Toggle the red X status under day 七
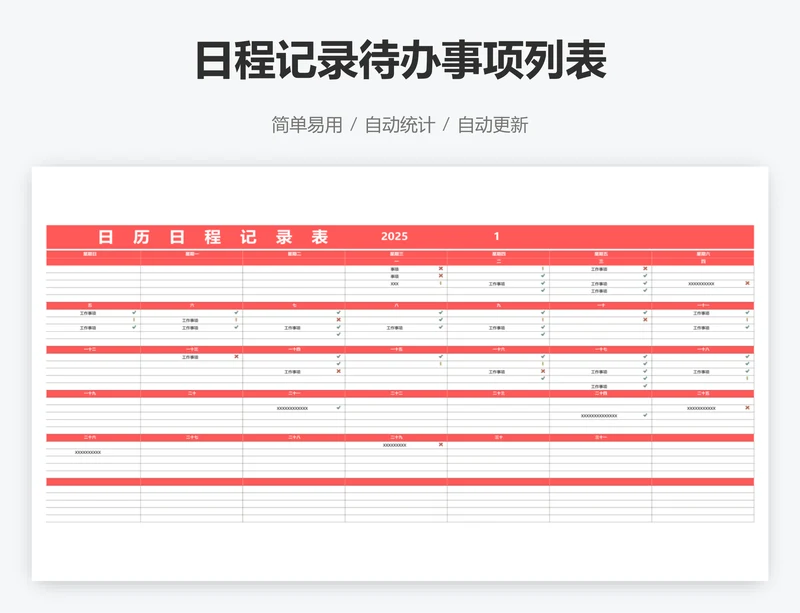This screenshot has width=800, height=613. click(x=339, y=320)
